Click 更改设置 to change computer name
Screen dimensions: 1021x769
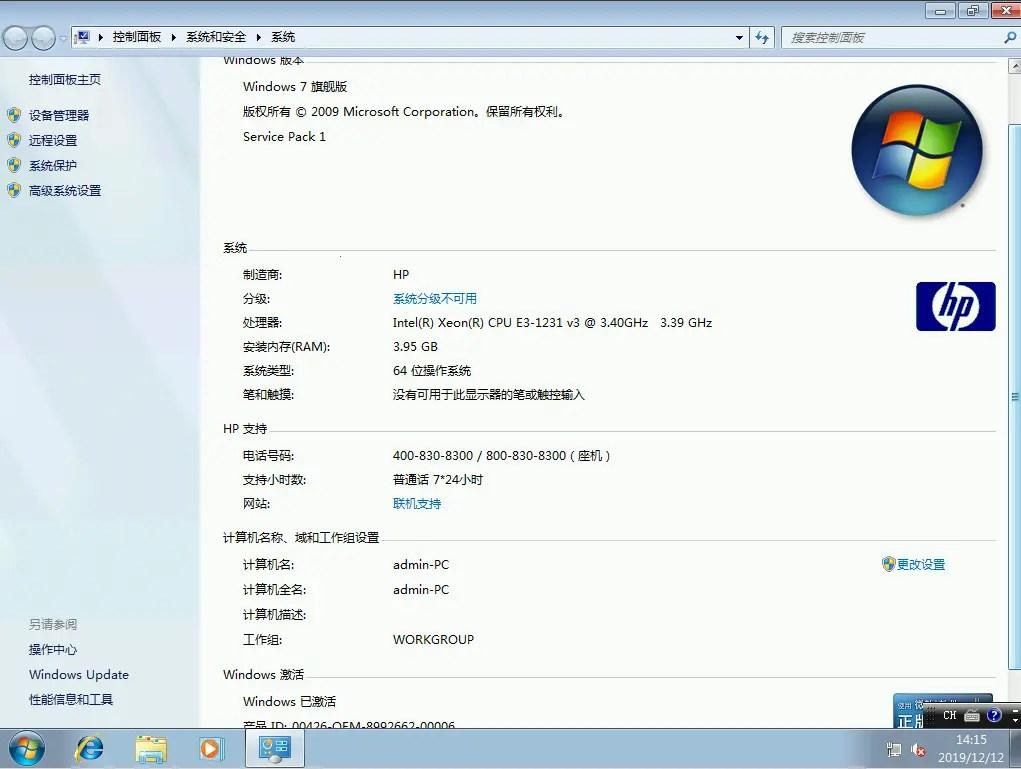coord(921,565)
